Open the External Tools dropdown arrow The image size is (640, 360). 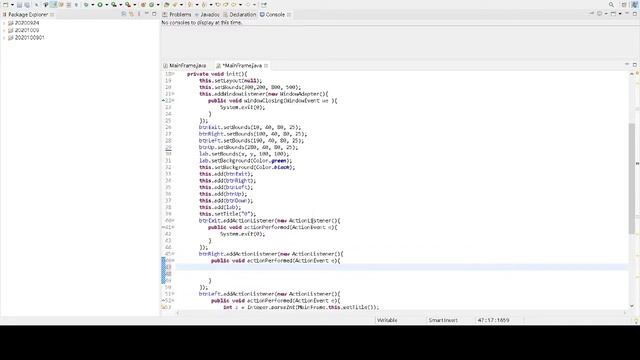pyautogui.click(x=135, y=5)
